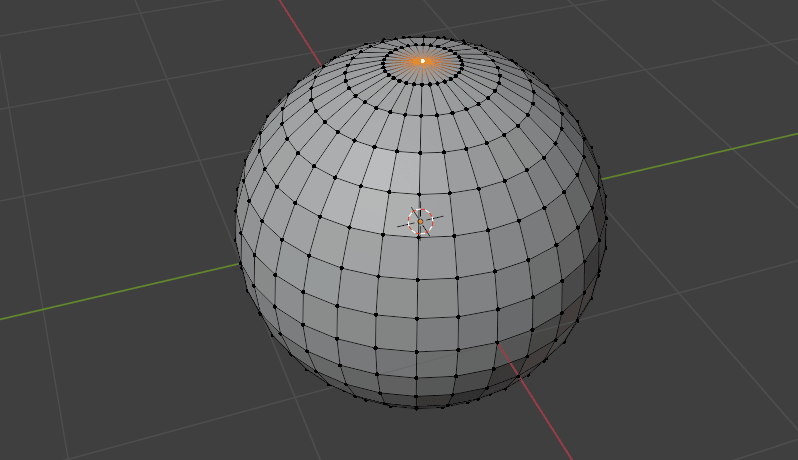The width and height of the screenshot is (798, 460).
Task: Click the bottom-most vertex of the sphere
Action: 417,407
